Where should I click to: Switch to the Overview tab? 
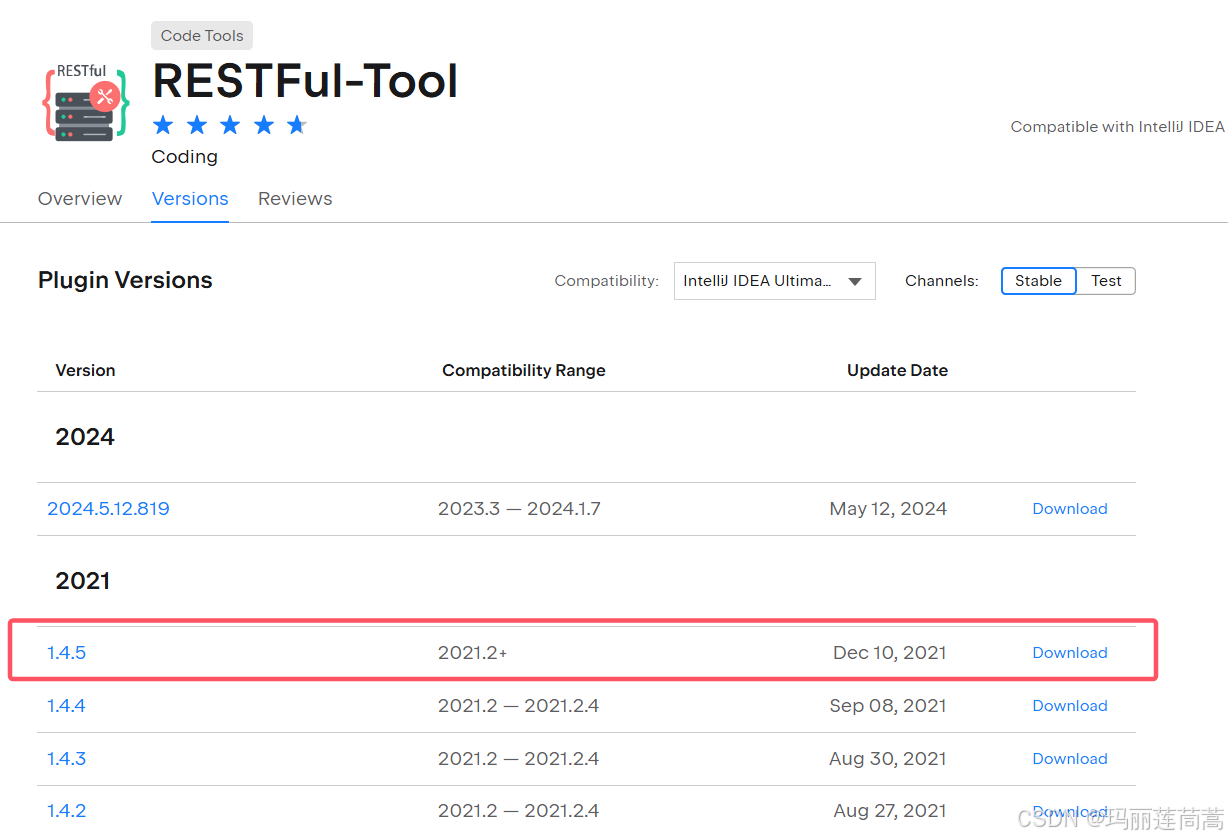point(79,198)
